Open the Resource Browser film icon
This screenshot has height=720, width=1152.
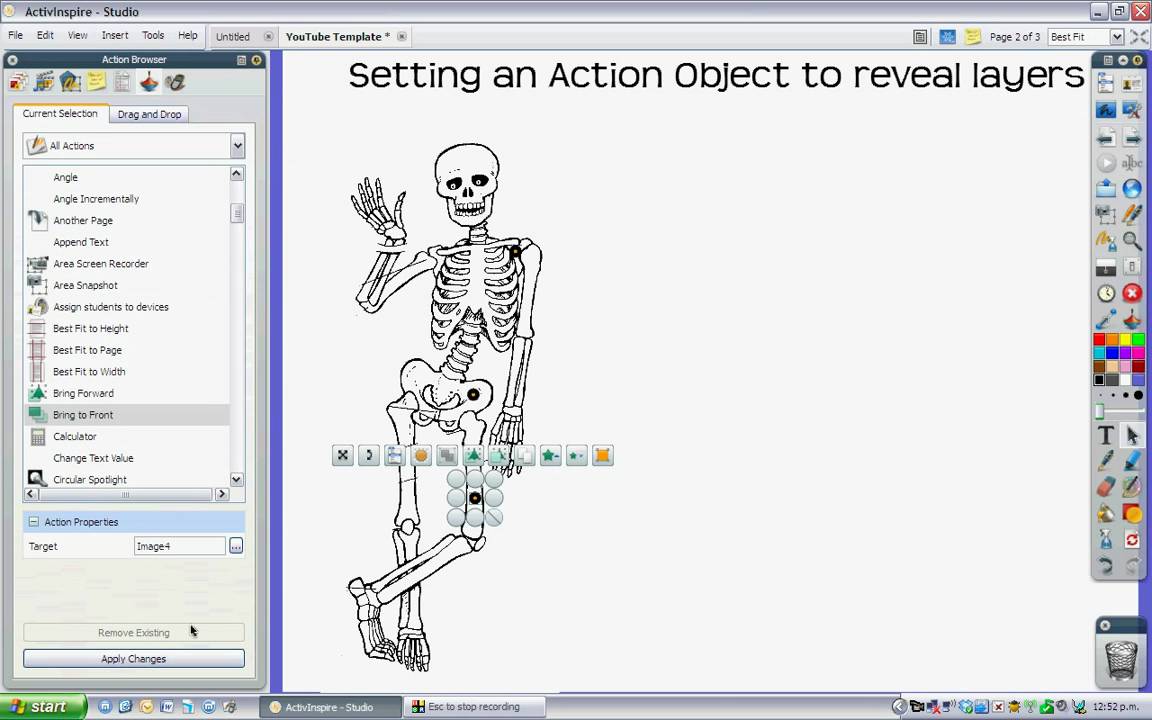44,82
